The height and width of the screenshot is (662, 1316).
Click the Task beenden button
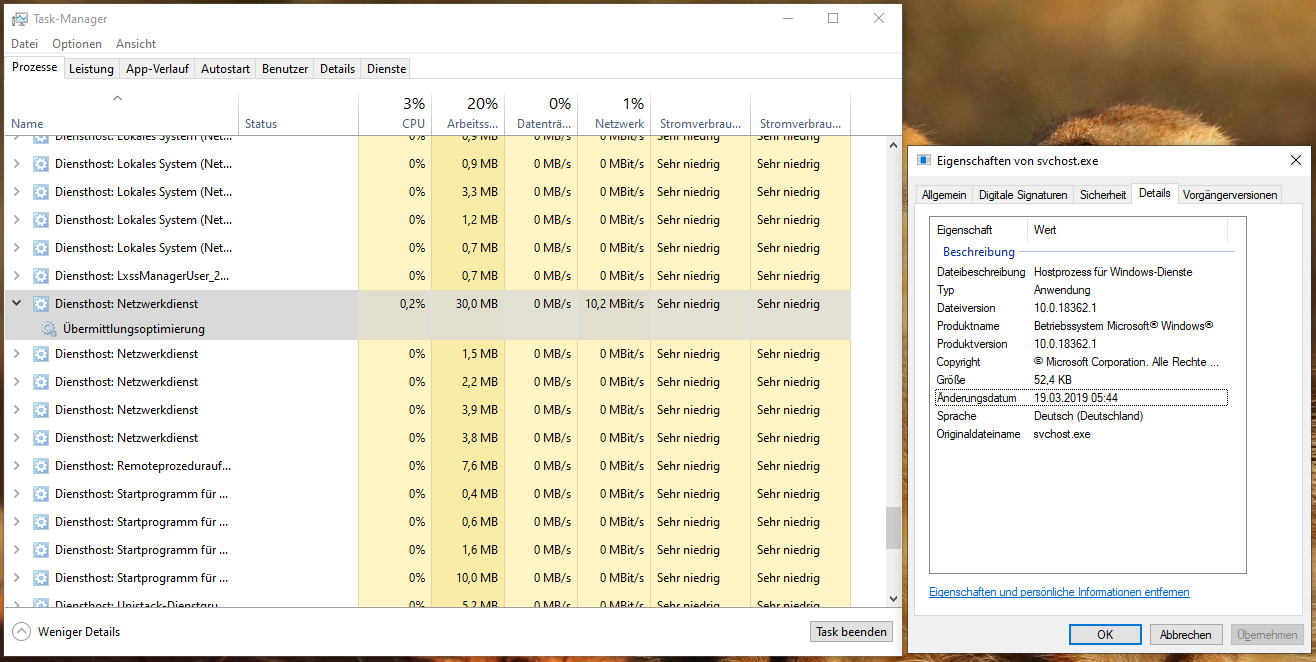pos(851,632)
